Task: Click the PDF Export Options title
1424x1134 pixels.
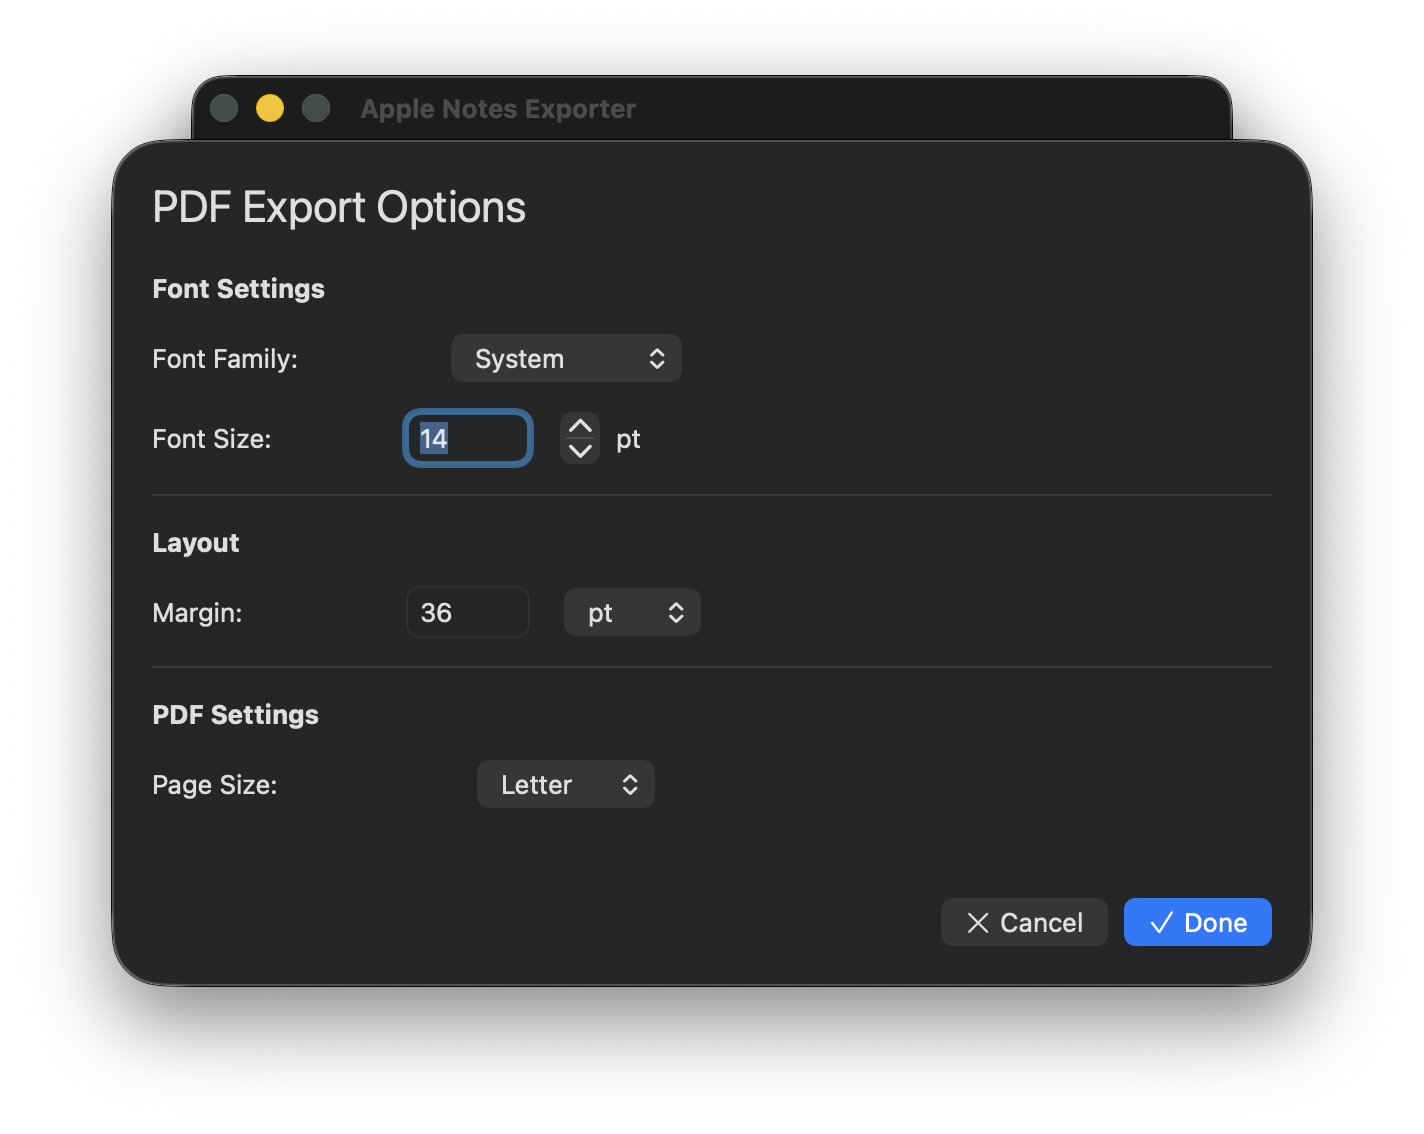Action: click(339, 207)
